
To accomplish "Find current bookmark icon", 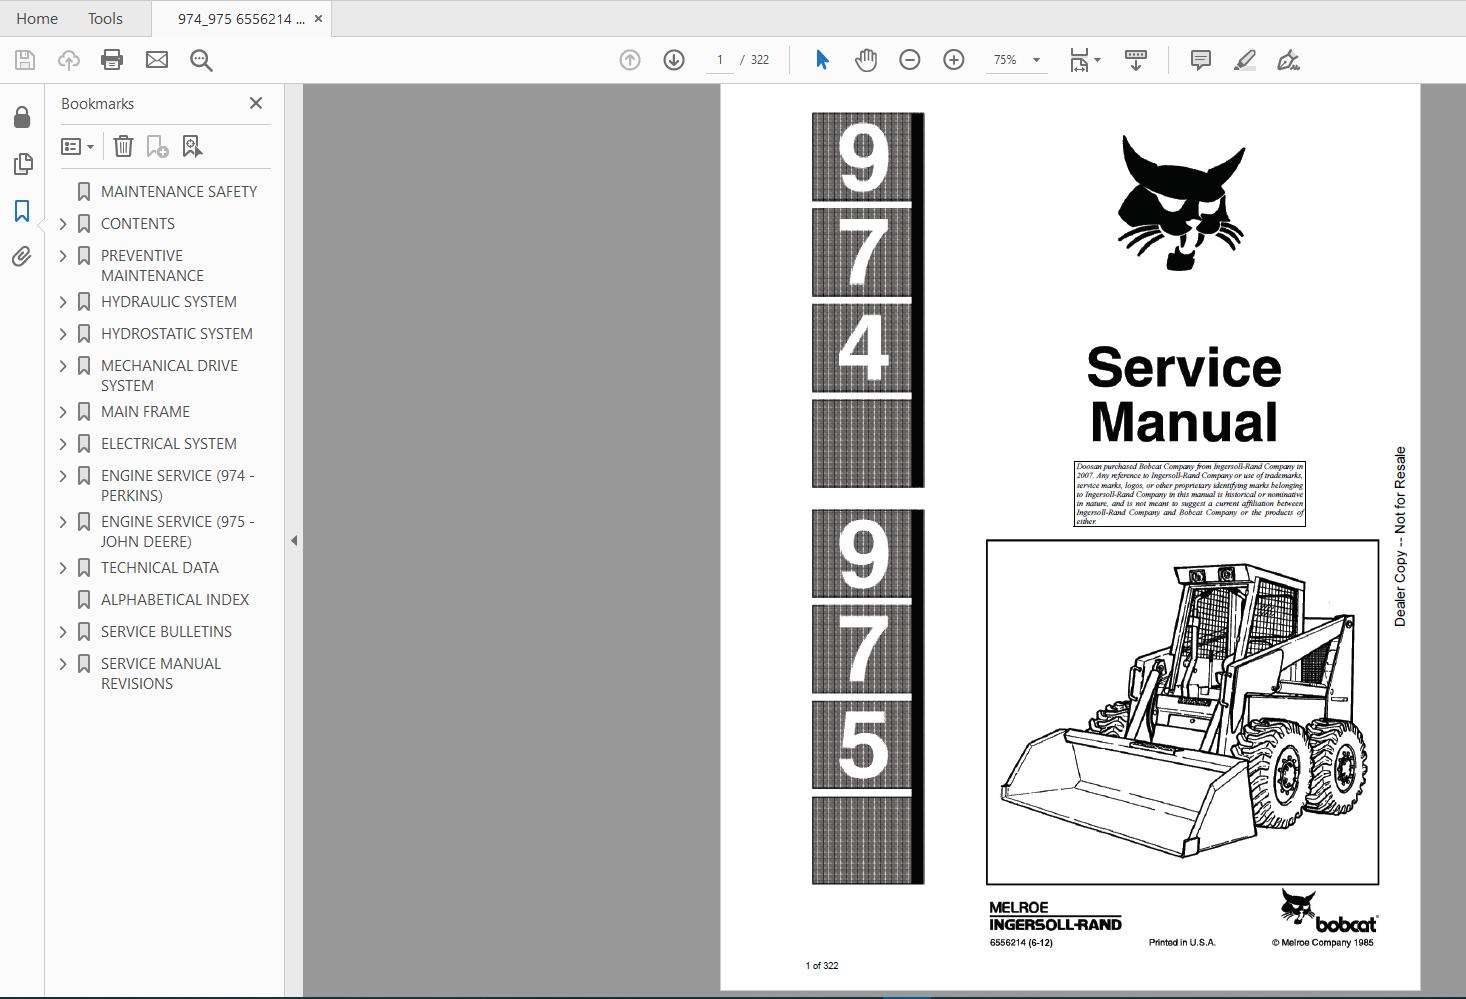I will coord(192,147).
